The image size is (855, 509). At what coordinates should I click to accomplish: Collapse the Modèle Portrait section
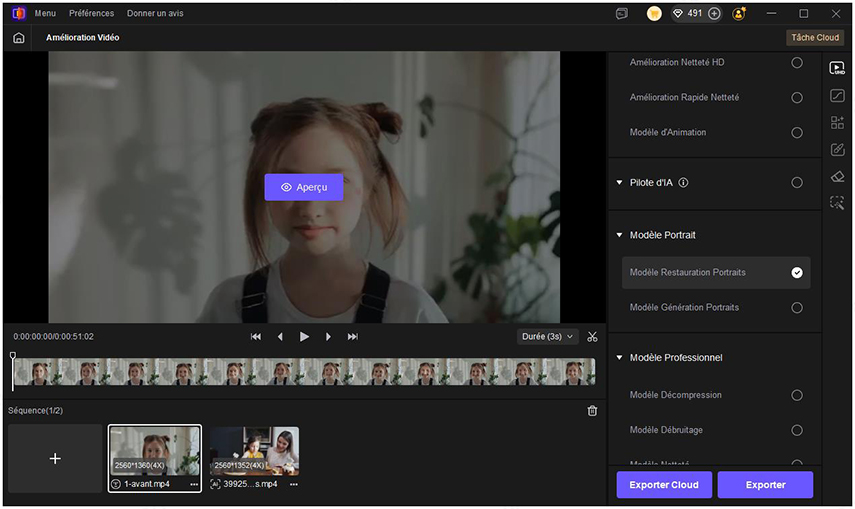619,235
